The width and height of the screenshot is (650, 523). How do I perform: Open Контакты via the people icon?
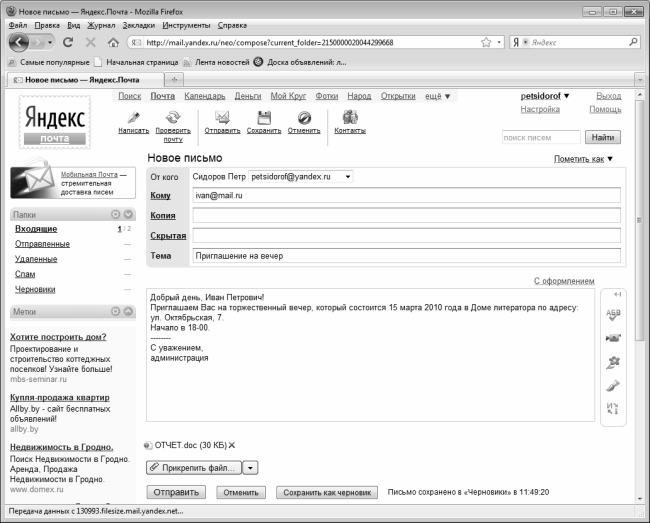coord(349,117)
